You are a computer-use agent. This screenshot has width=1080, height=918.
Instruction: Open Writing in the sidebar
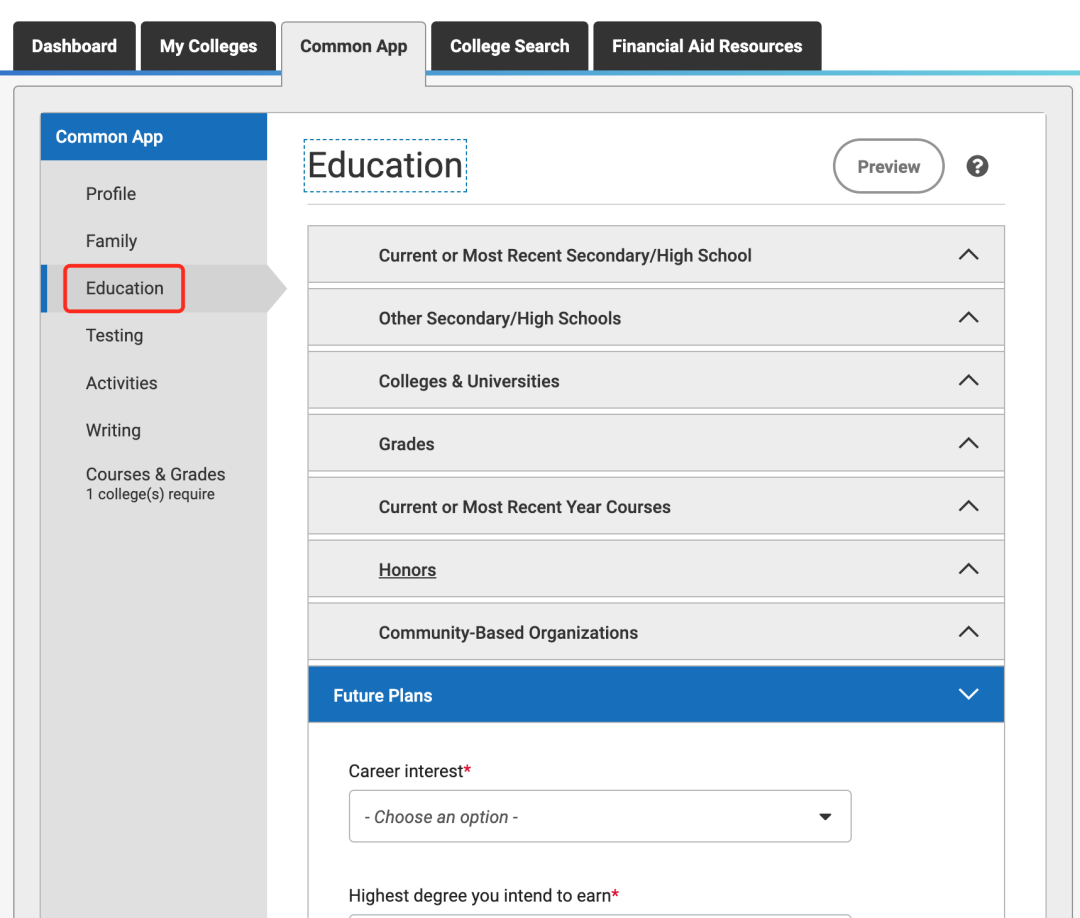pos(113,430)
